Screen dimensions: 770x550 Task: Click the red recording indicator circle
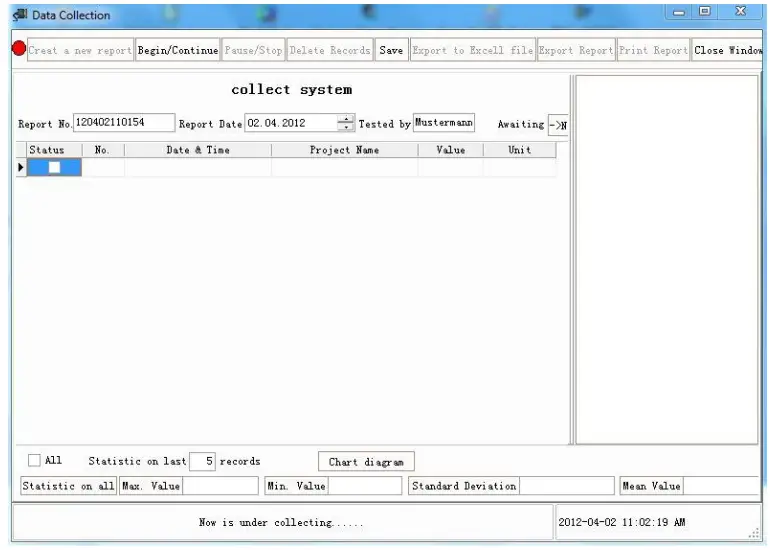19,48
